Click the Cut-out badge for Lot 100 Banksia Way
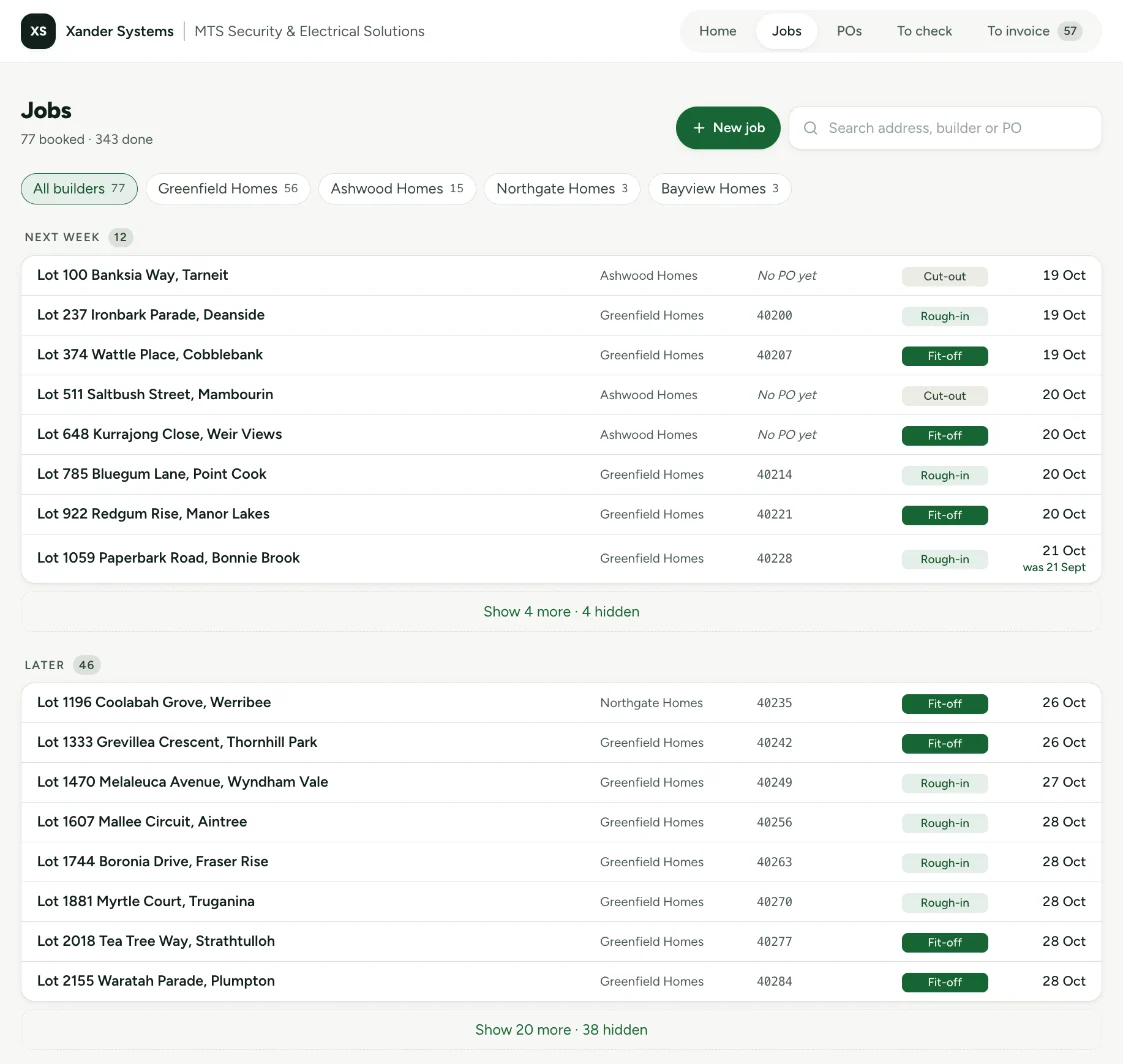Viewport: 1123px width, 1064px height. point(945,276)
